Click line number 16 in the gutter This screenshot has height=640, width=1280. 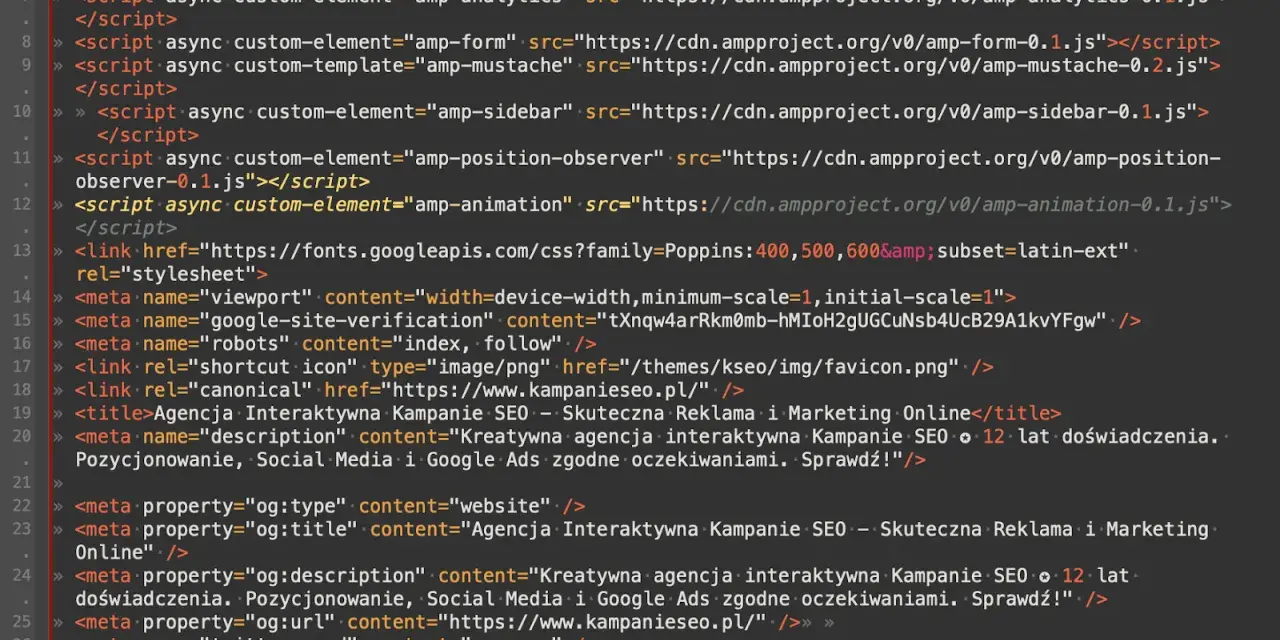tap(21, 343)
